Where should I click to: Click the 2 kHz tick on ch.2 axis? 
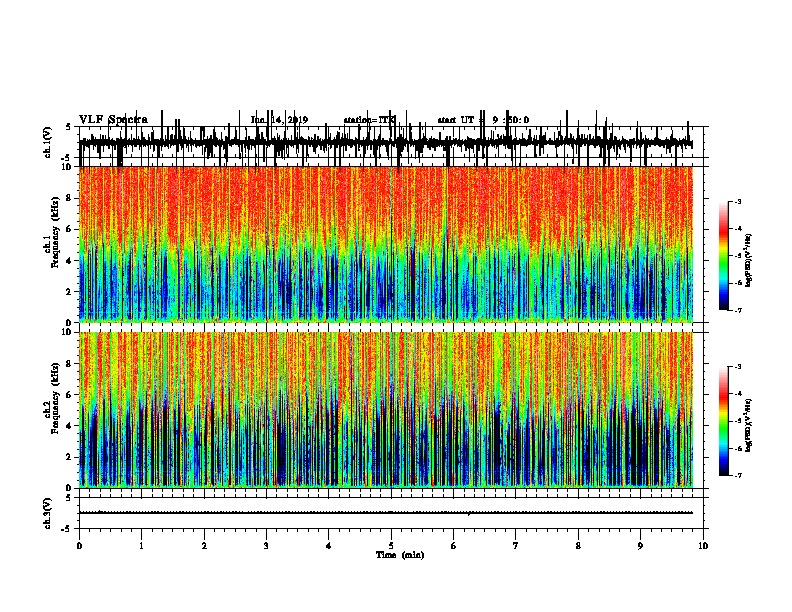tap(69, 457)
